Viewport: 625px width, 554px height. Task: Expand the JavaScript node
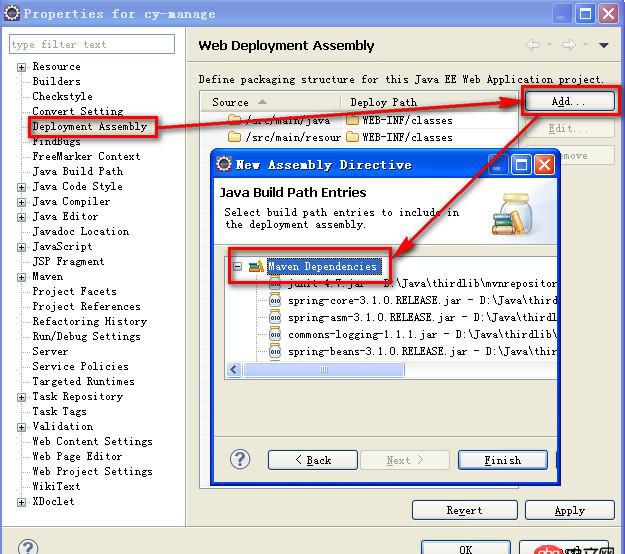(22, 247)
